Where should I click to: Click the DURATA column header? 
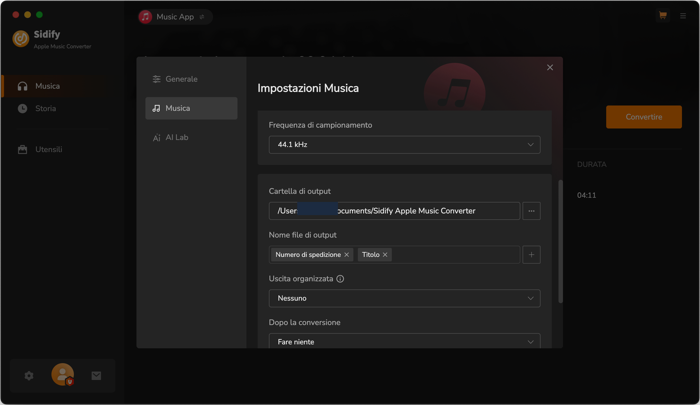(592, 164)
